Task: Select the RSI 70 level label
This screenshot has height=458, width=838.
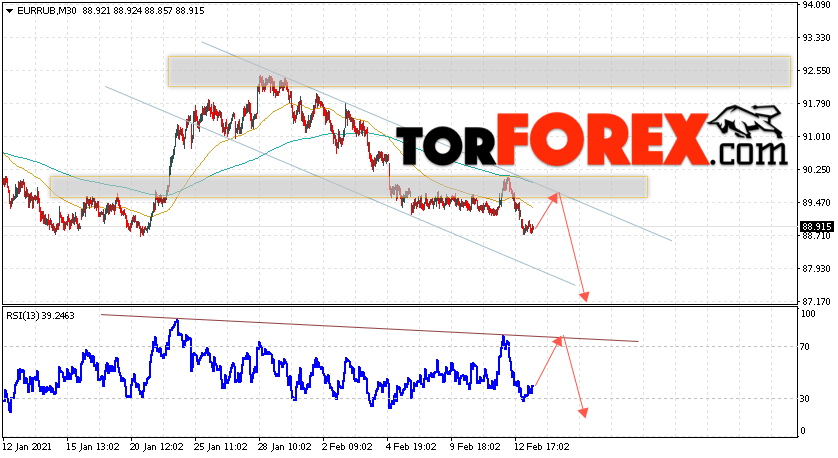Action: (806, 347)
